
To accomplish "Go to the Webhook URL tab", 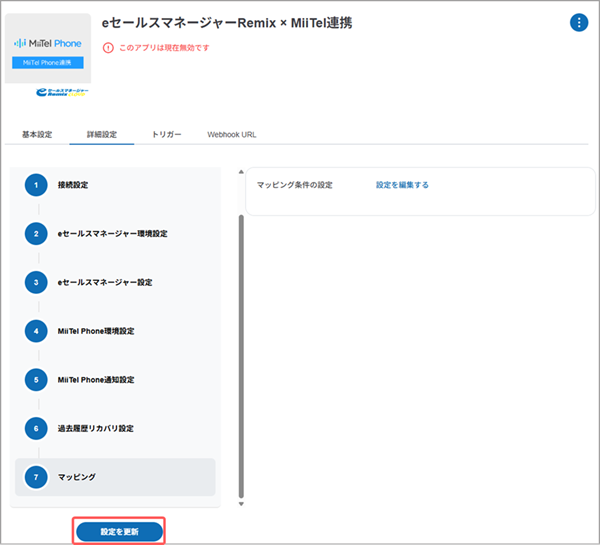I will point(232,134).
